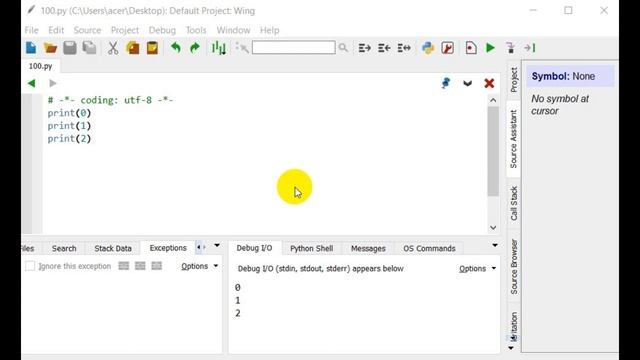Open the Source Assistant vertical tab
Screen dimensions: 640x360
click(x=513, y=139)
